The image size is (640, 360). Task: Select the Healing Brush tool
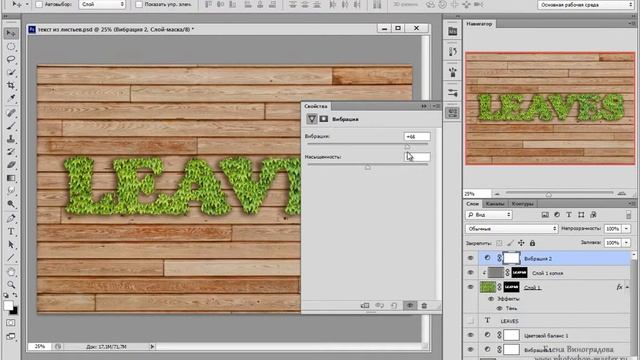coord(11,113)
